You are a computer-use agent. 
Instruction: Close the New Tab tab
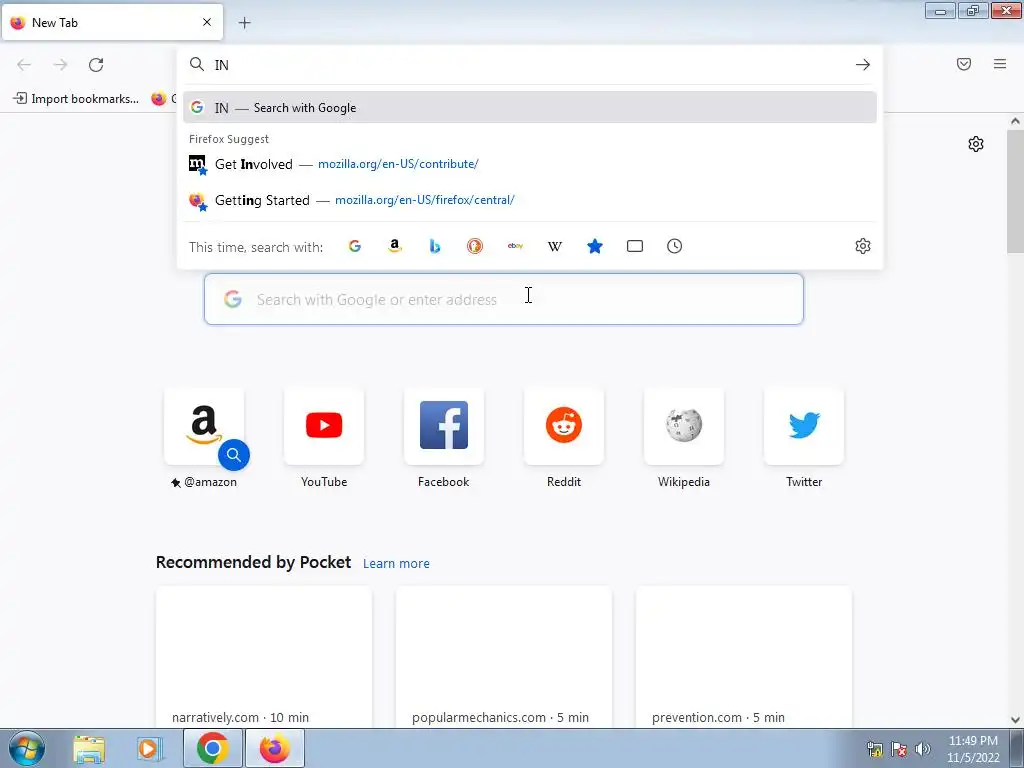pyautogui.click(x=207, y=22)
